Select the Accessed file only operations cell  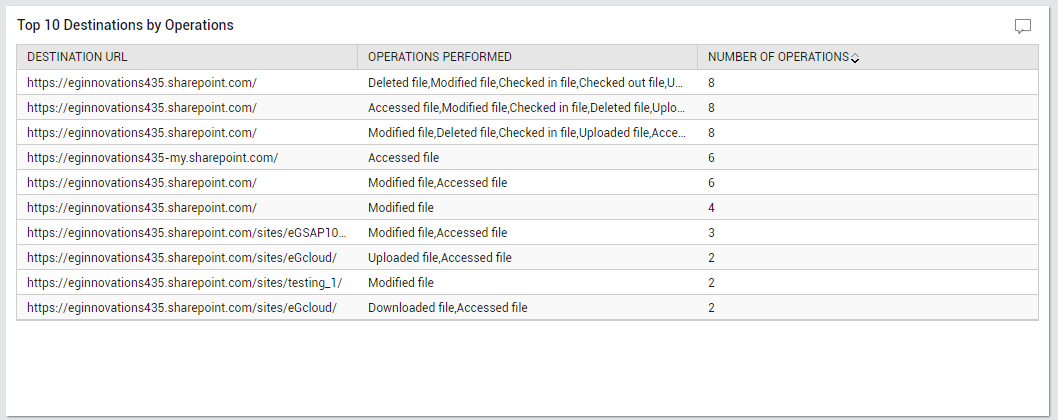[403, 157]
